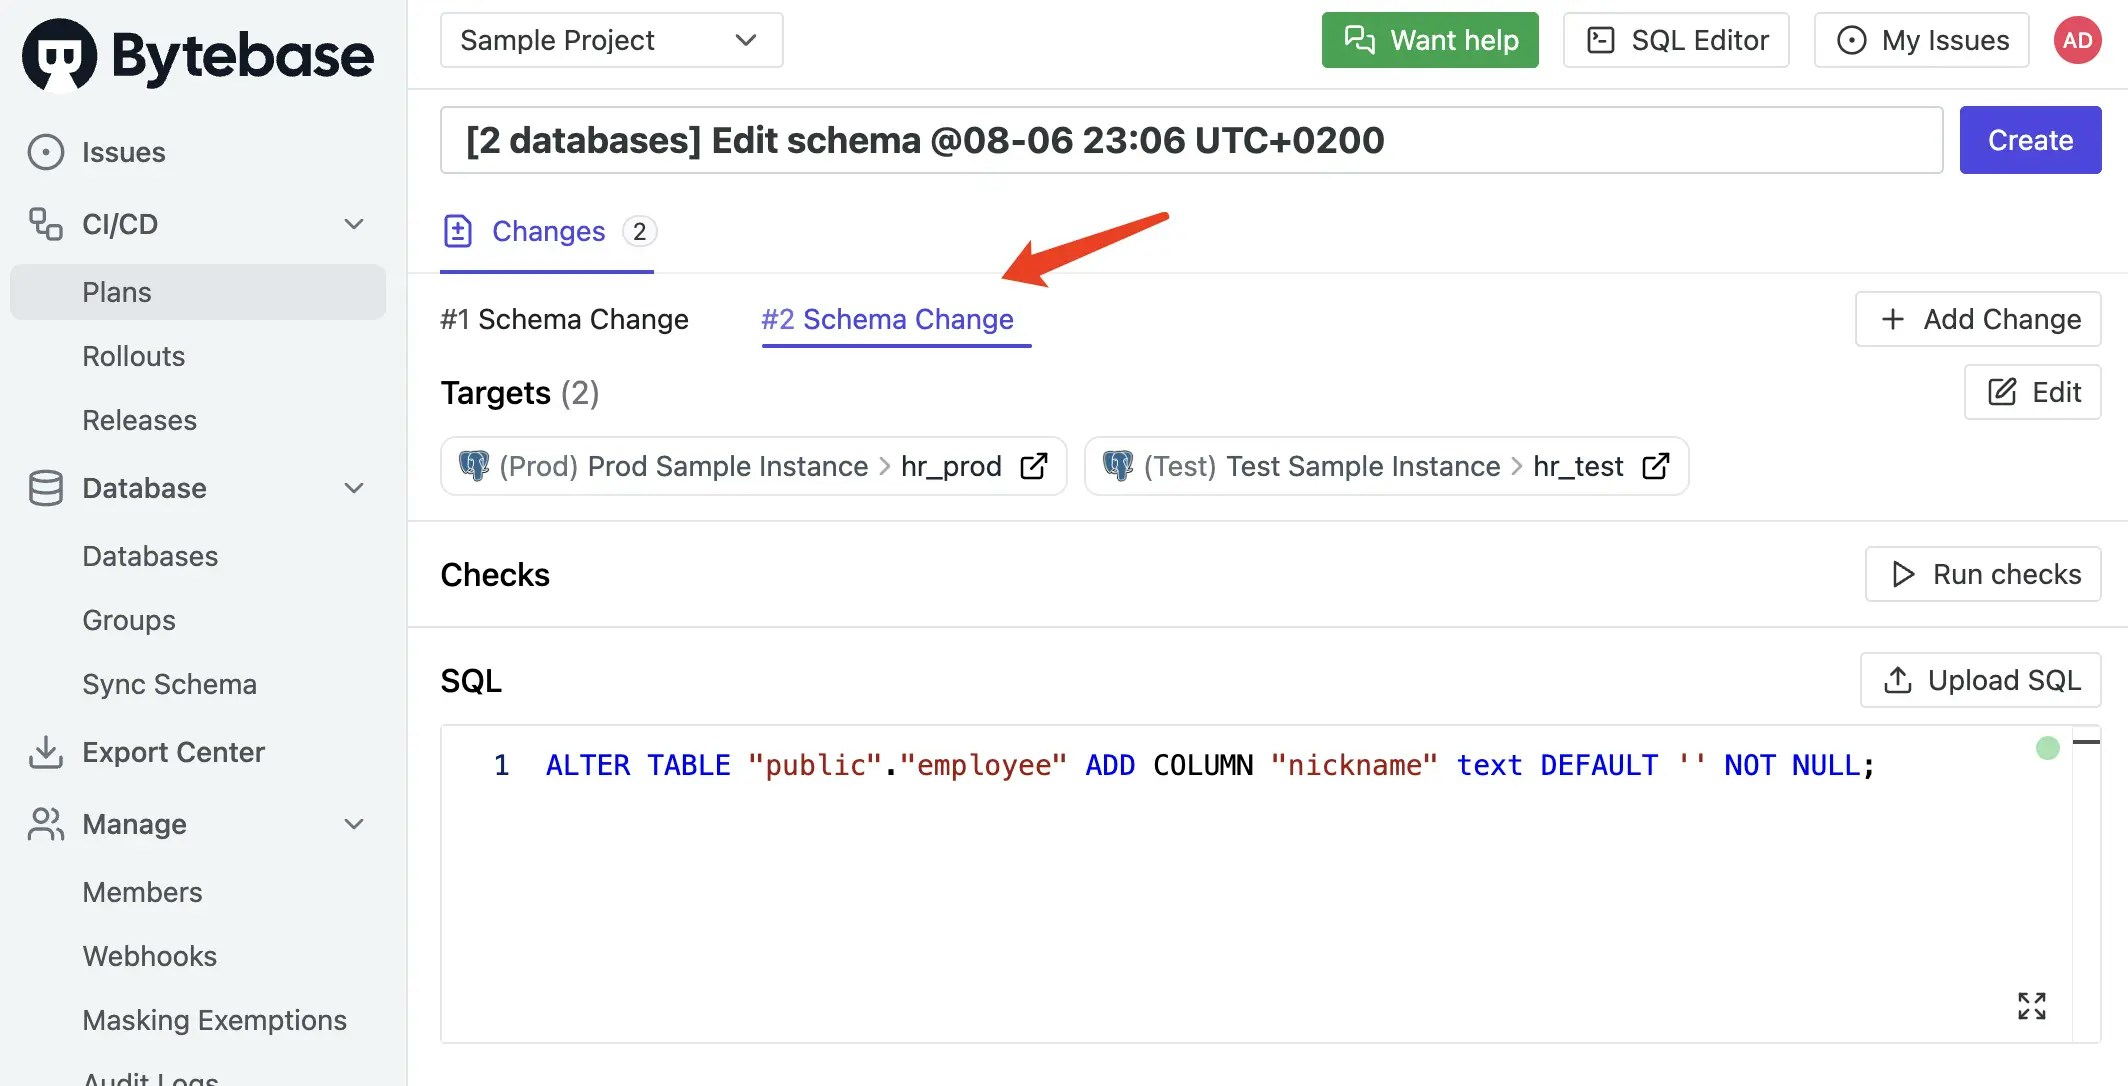Run checks on the plan
This screenshot has width=2128, height=1086.
point(1983,574)
